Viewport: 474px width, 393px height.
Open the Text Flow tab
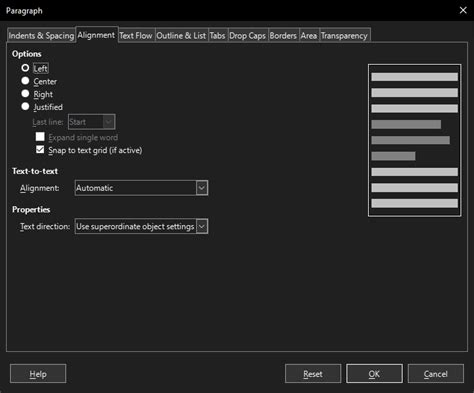click(136, 36)
